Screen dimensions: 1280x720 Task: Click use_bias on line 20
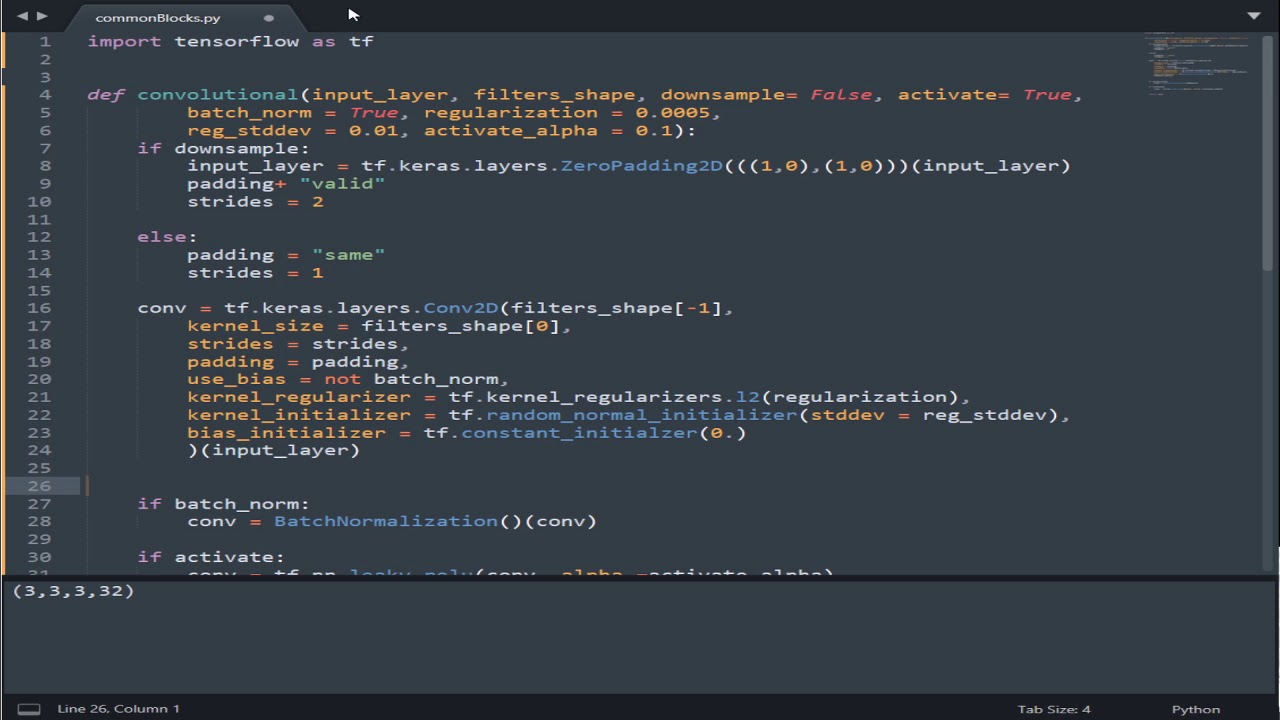click(x=236, y=379)
